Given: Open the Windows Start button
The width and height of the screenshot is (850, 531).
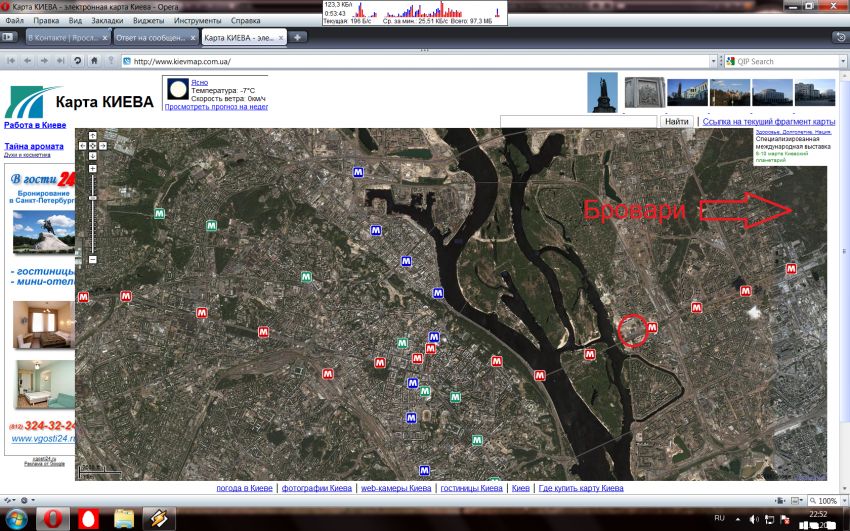Looking at the screenshot, I should [16, 519].
